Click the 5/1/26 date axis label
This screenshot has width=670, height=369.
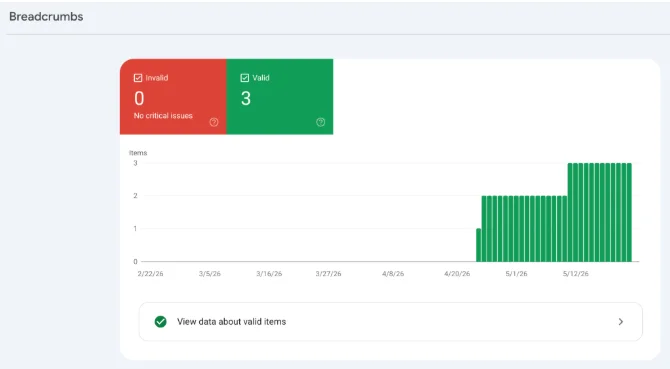(517, 274)
